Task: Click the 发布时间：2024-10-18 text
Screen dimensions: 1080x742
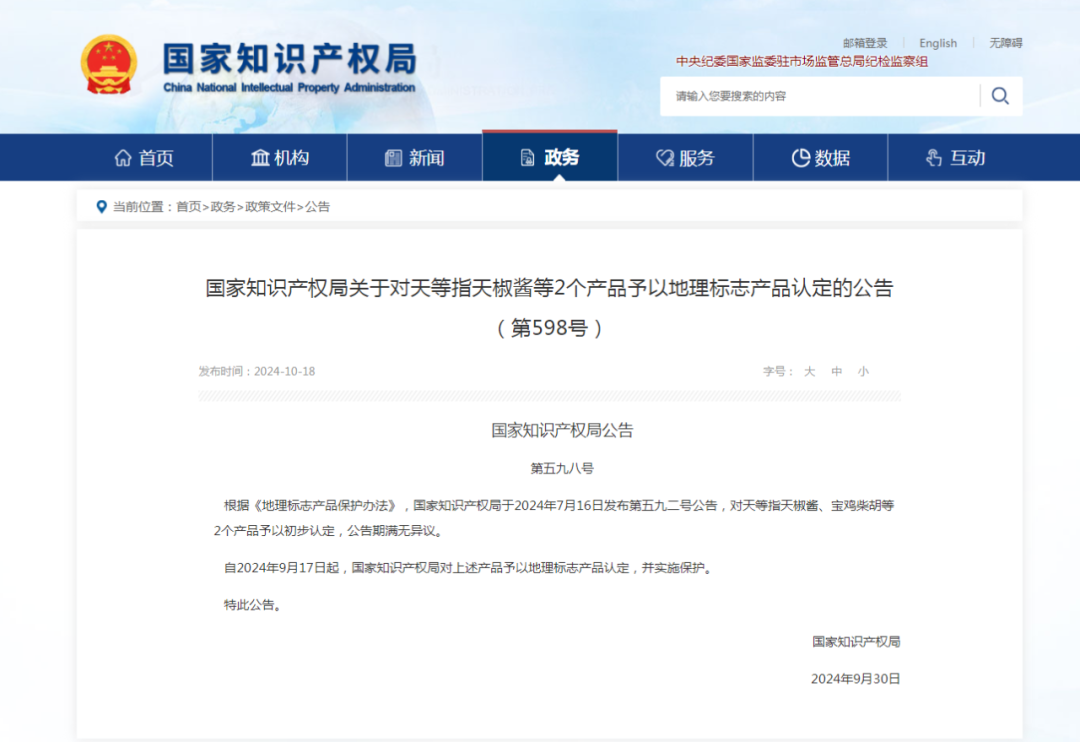Action: (x=257, y=371)
